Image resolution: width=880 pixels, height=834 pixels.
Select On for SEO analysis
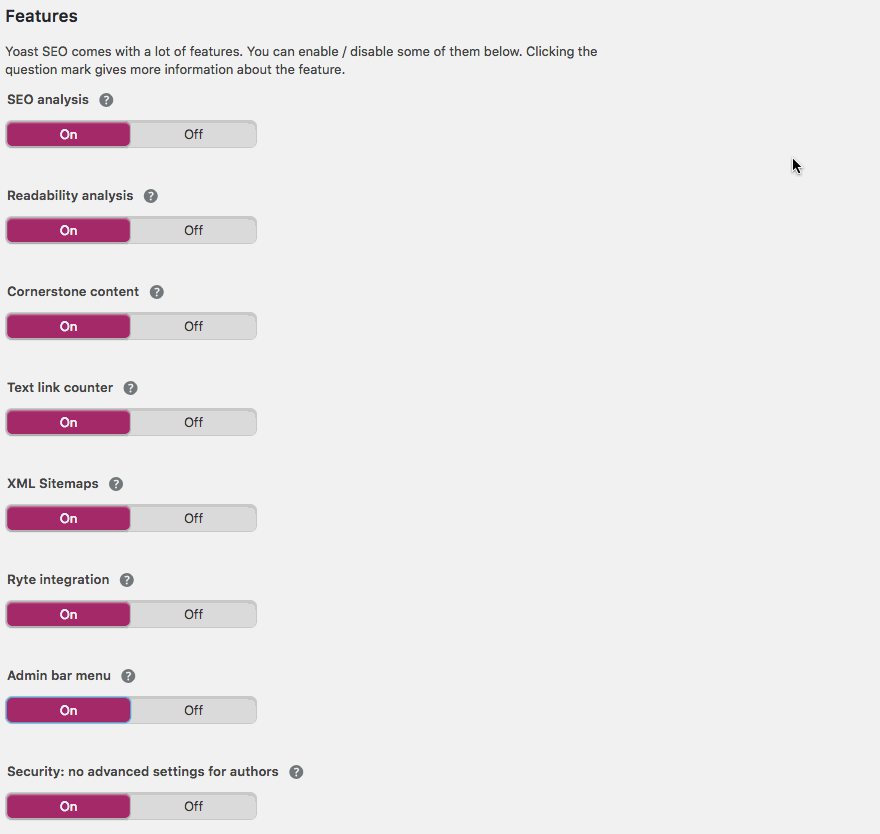click(68, 134)
